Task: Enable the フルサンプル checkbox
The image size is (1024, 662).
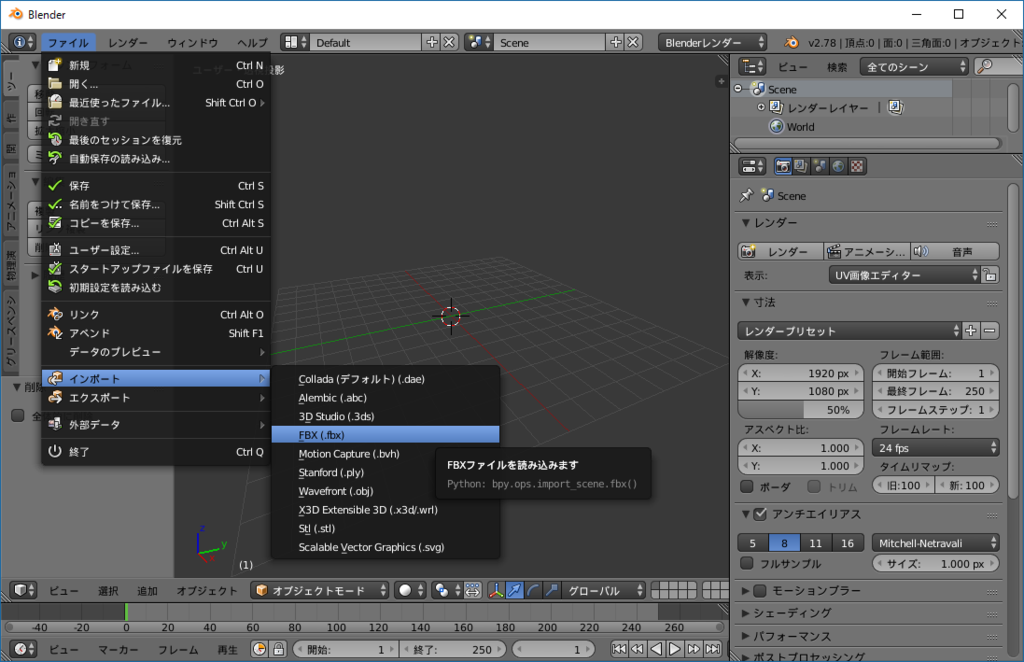Action: [747, 563]
